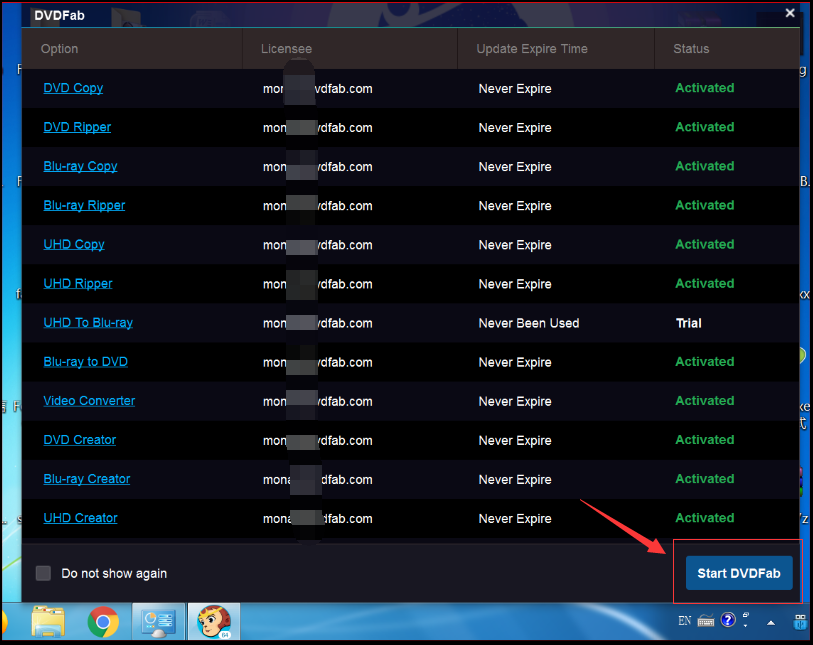The image size is (813, 645).
Task: Close the DVDFab license dialog
Action: click(790, 13)
